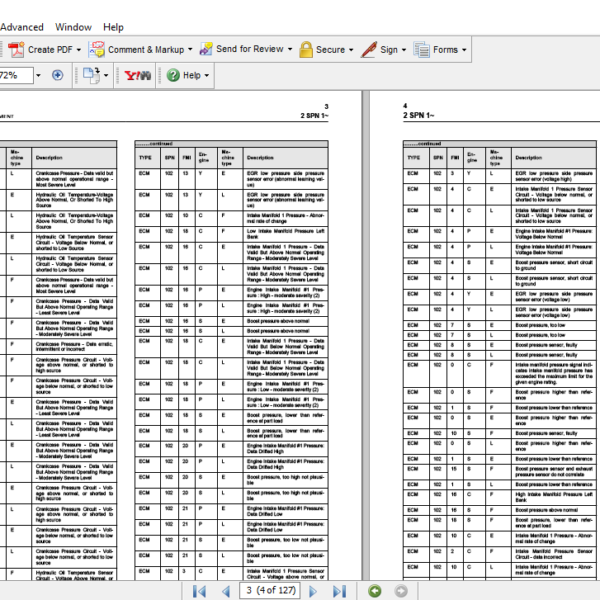Viewport: 600px width, 600px height.
Task: Click '2 SPN 1~' header on page 3
Action: (314, 116)
